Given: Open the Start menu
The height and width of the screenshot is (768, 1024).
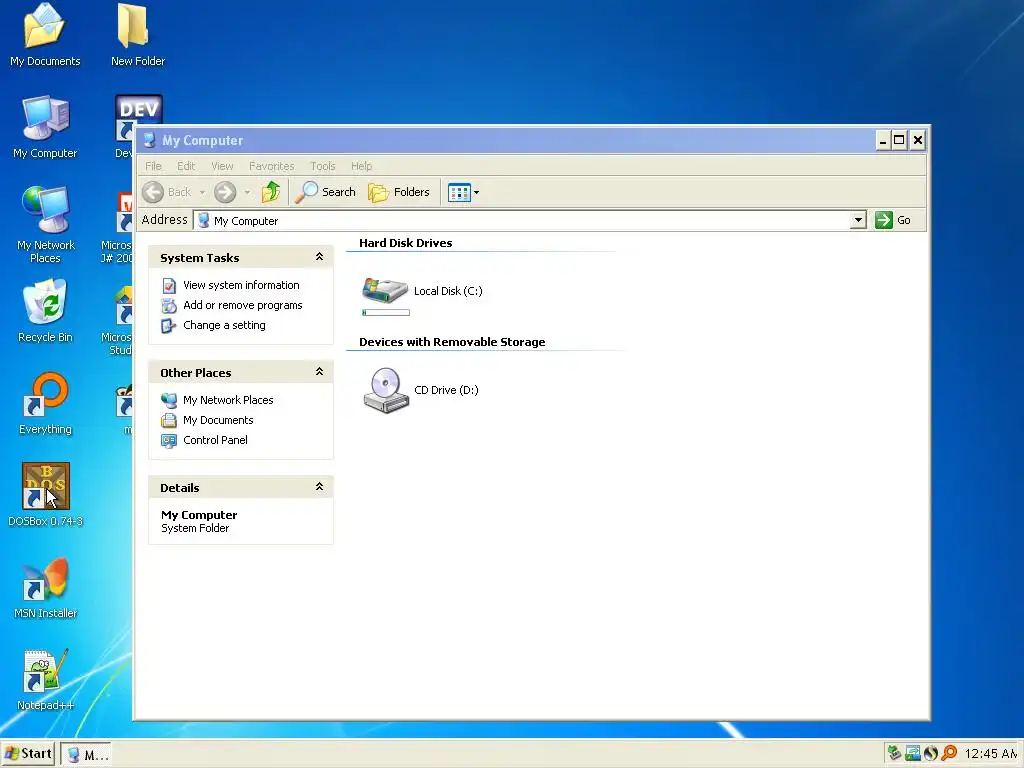Looking at the screenshot, I should coord(27,754).
